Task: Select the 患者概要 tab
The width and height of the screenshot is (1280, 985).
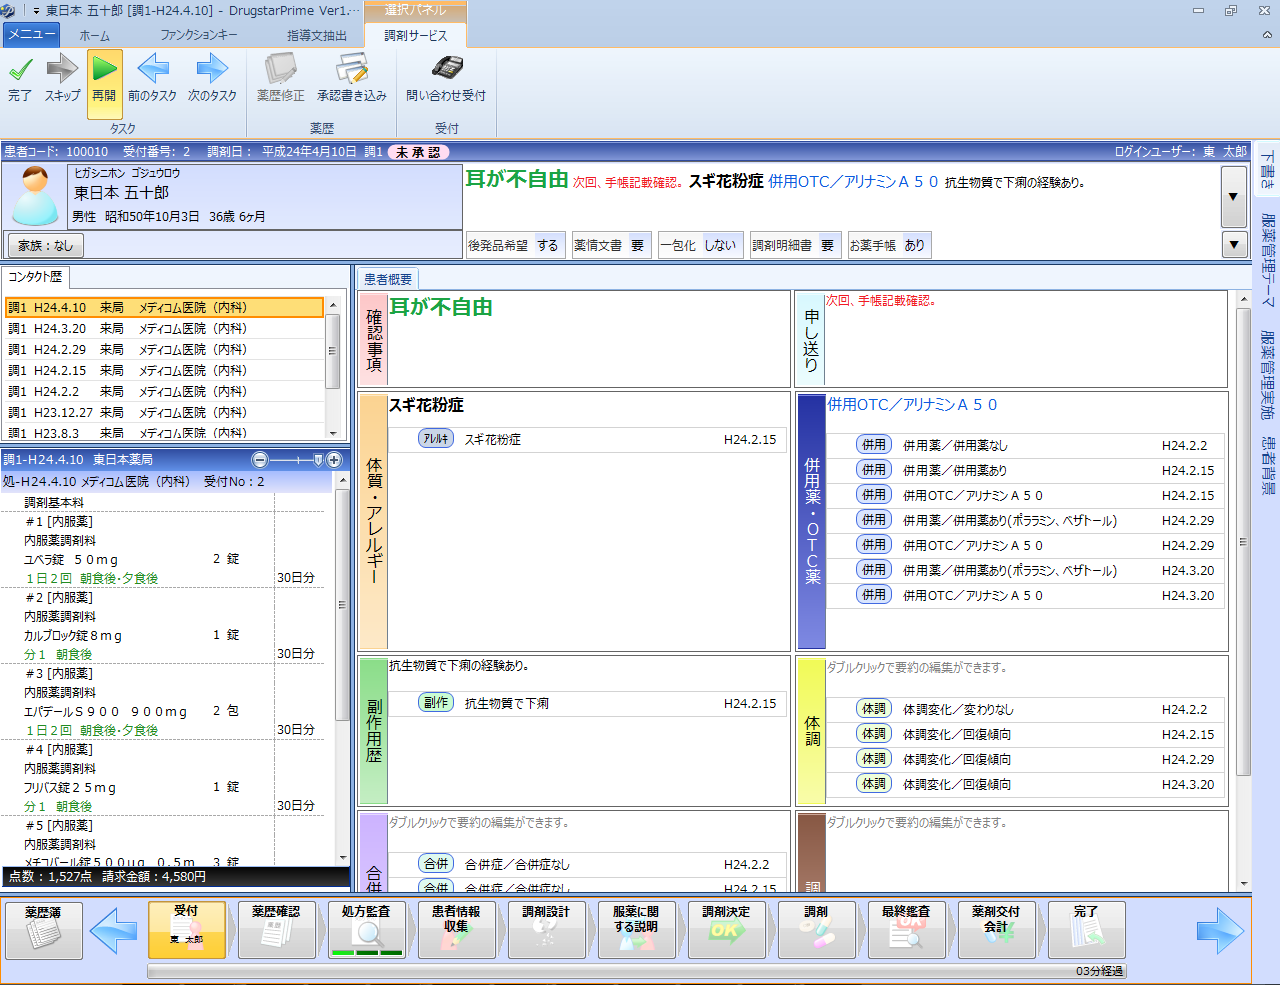Action: tap(388, 279)
